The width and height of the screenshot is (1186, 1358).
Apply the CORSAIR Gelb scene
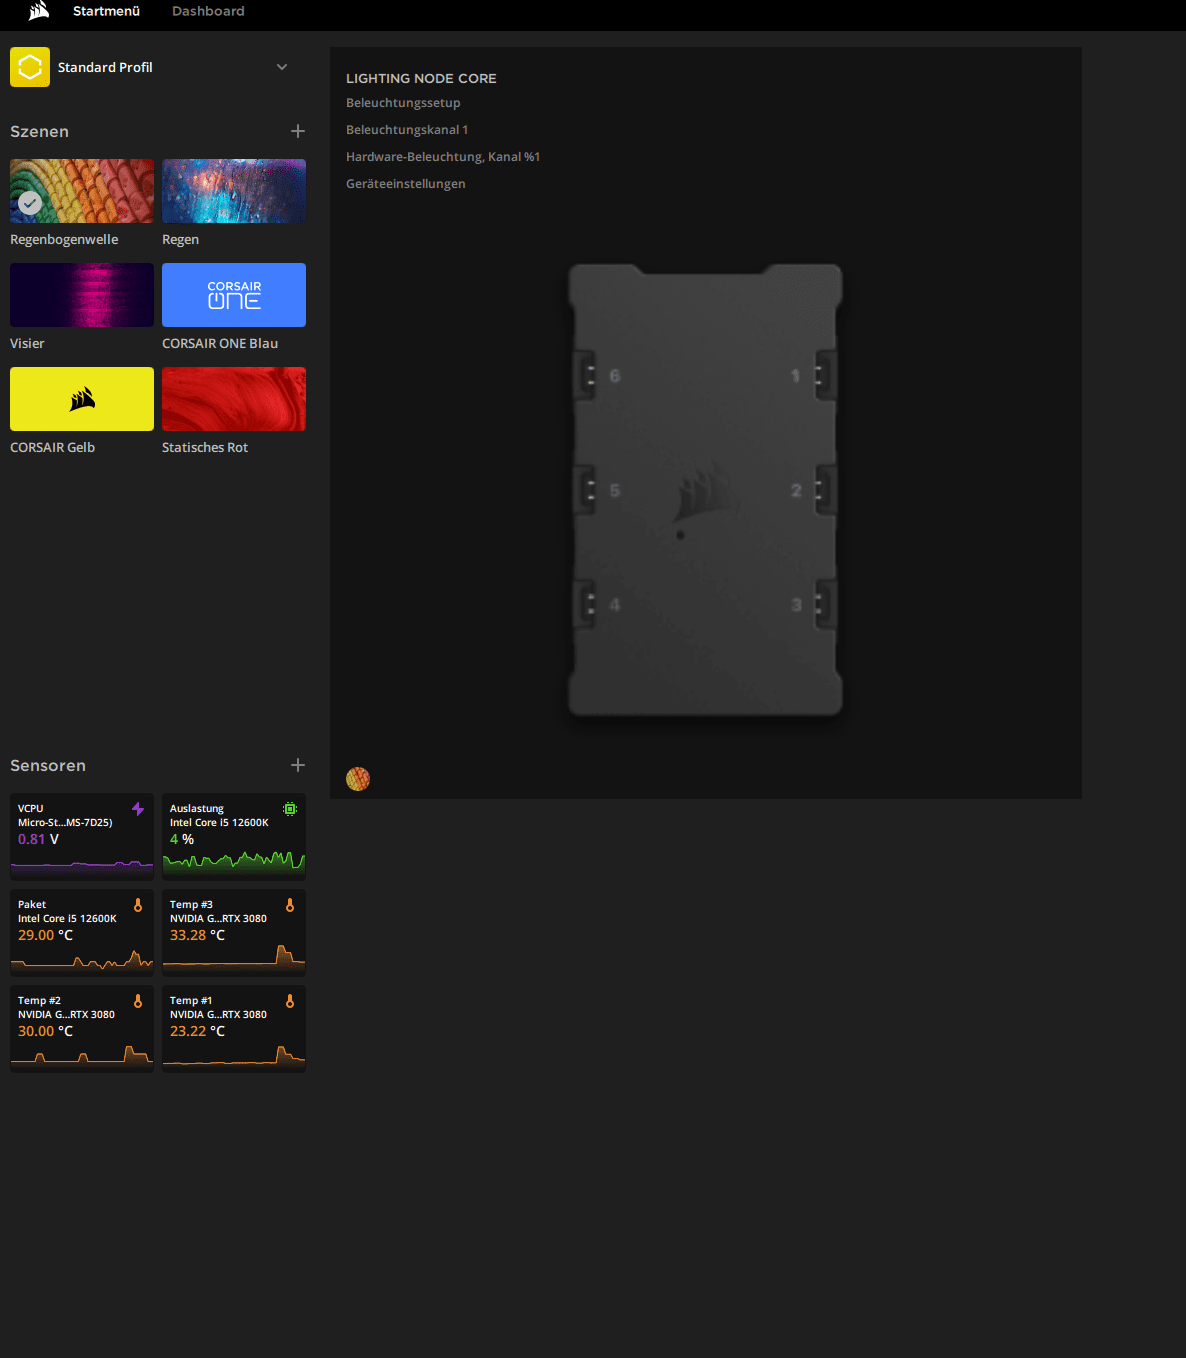pyautogui.click(x=82, y=399)
